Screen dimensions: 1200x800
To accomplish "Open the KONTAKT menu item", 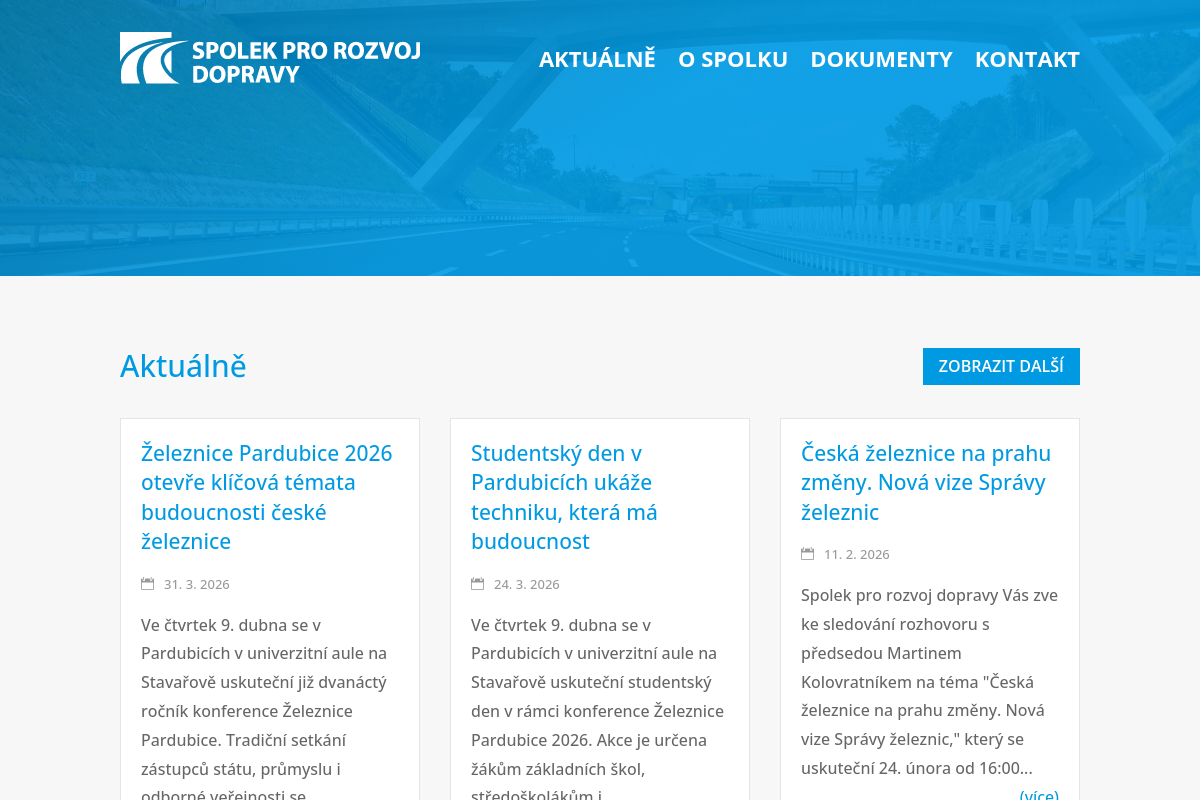I will 1027,59.
